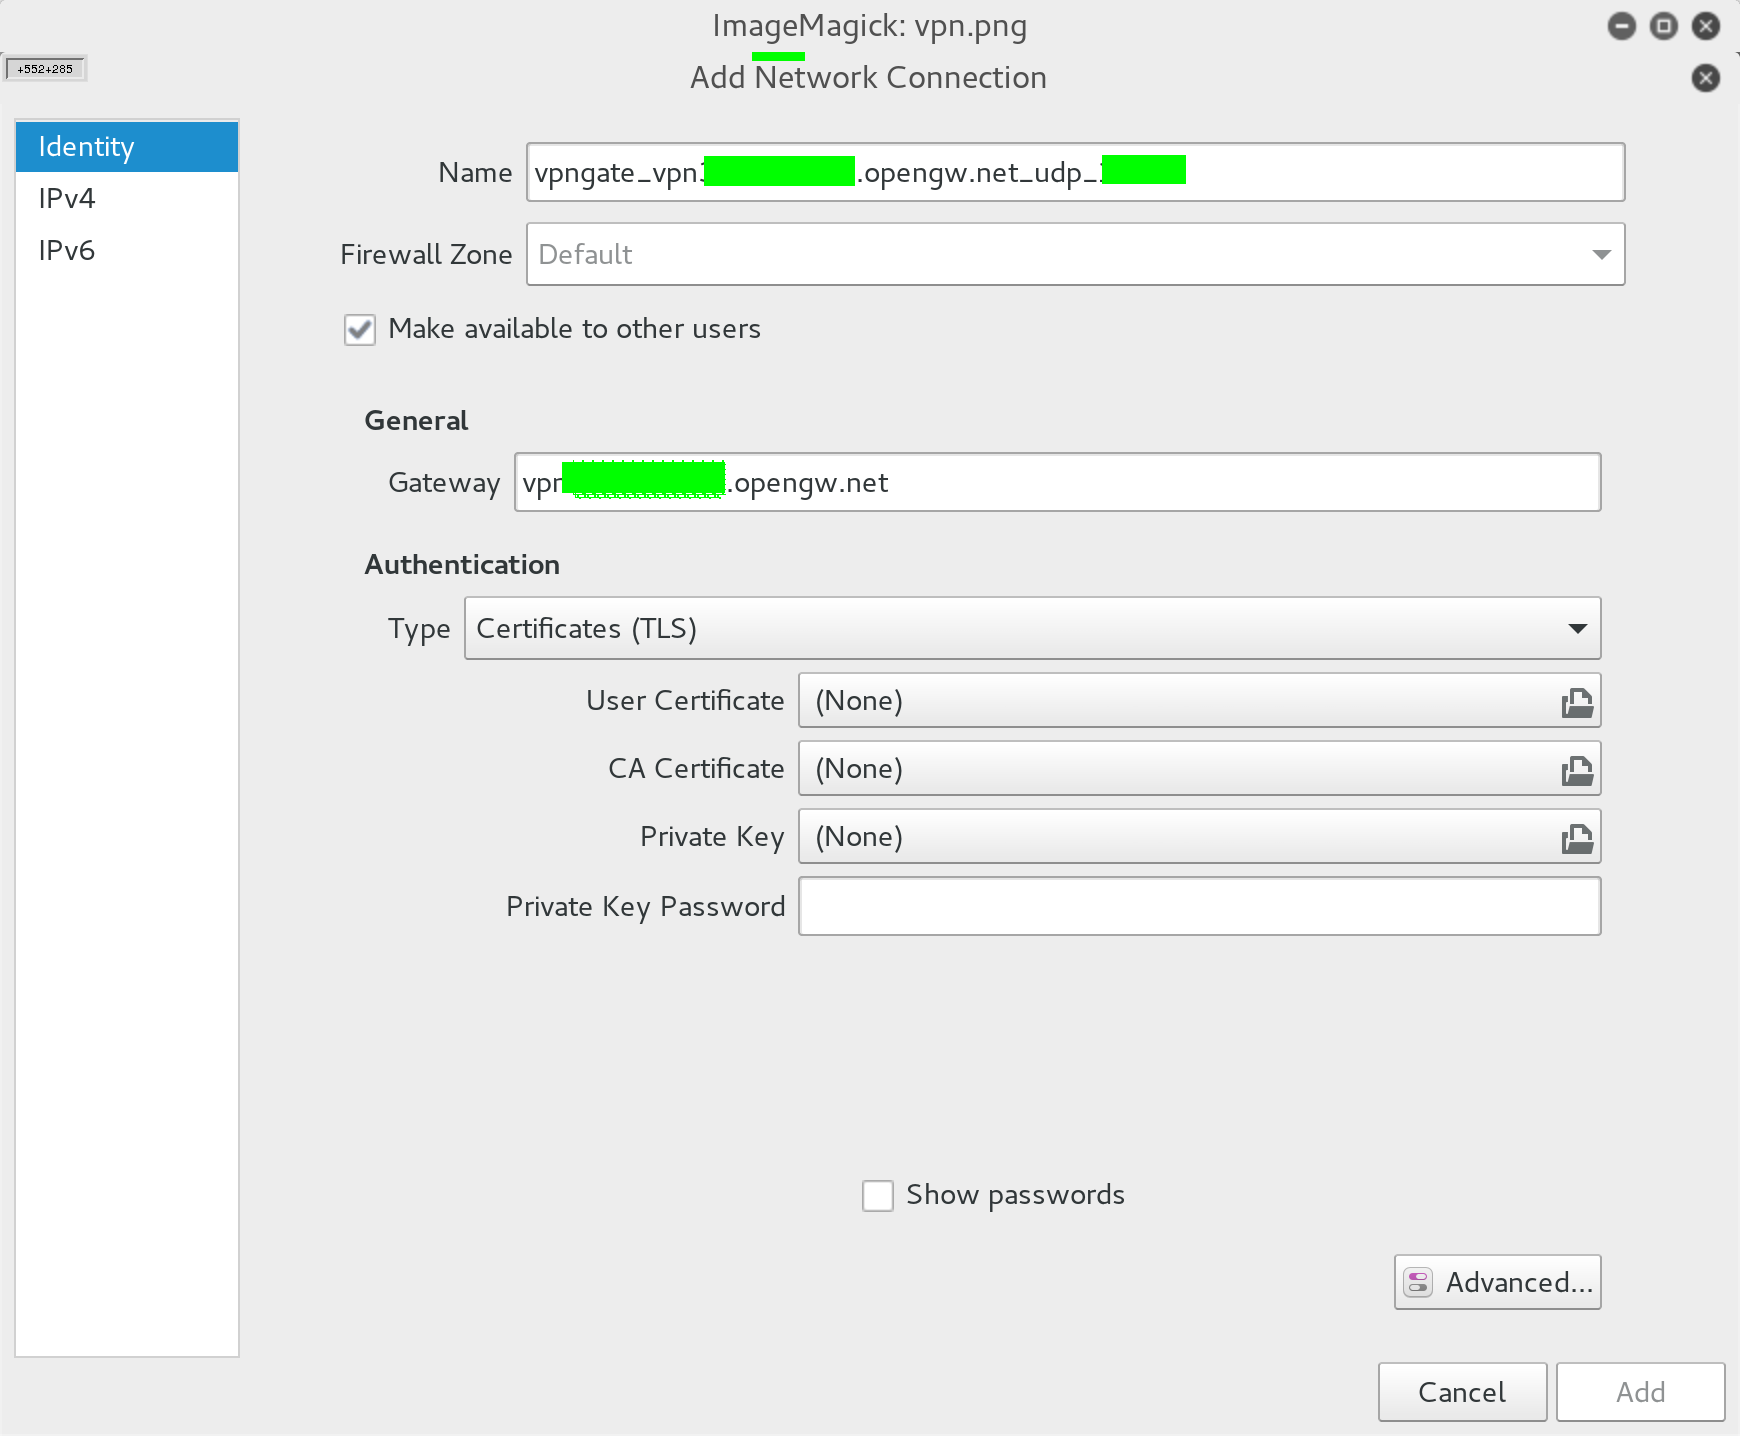The width and height of the screenshot is (1740, 1436).
Task: Open User Certificate file browse icon
Action: [1577, 702]
